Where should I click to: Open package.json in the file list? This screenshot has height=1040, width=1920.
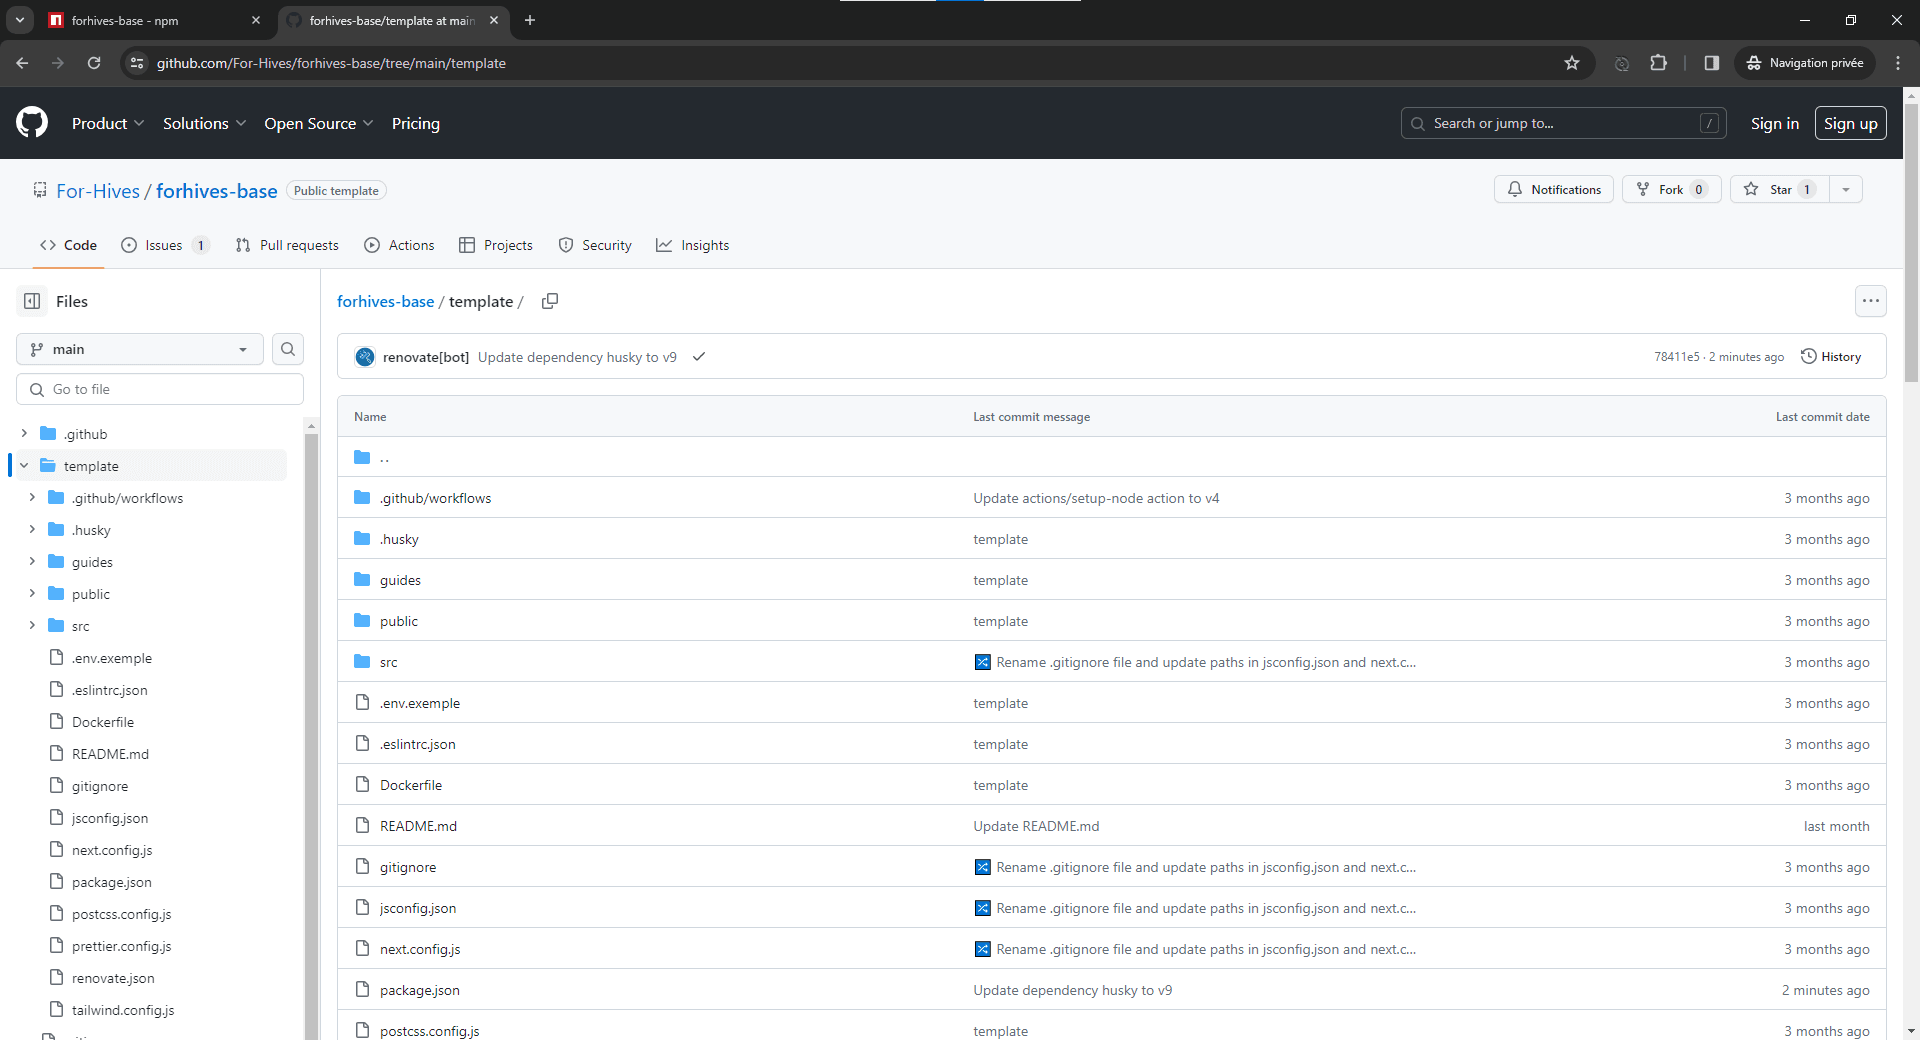coord(420,990)
